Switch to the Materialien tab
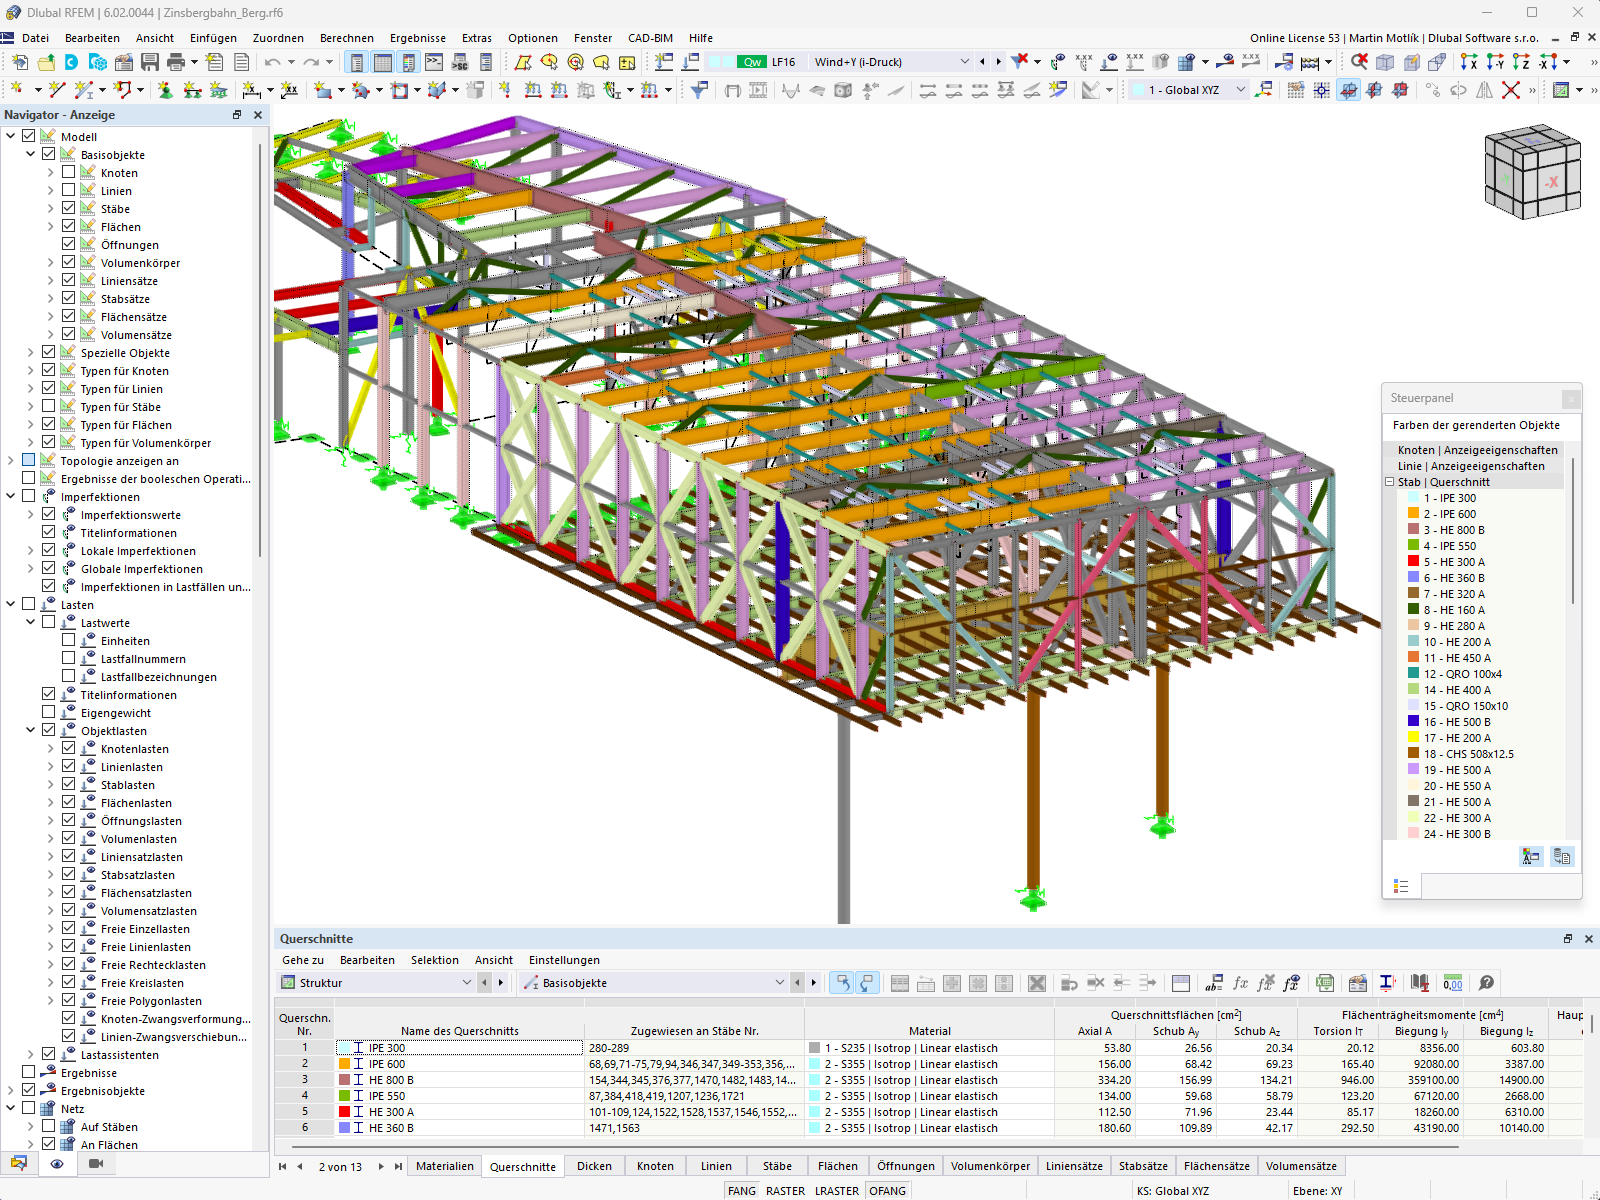This screenshot has height=1200, width=1600. (x=444, y=1165)
